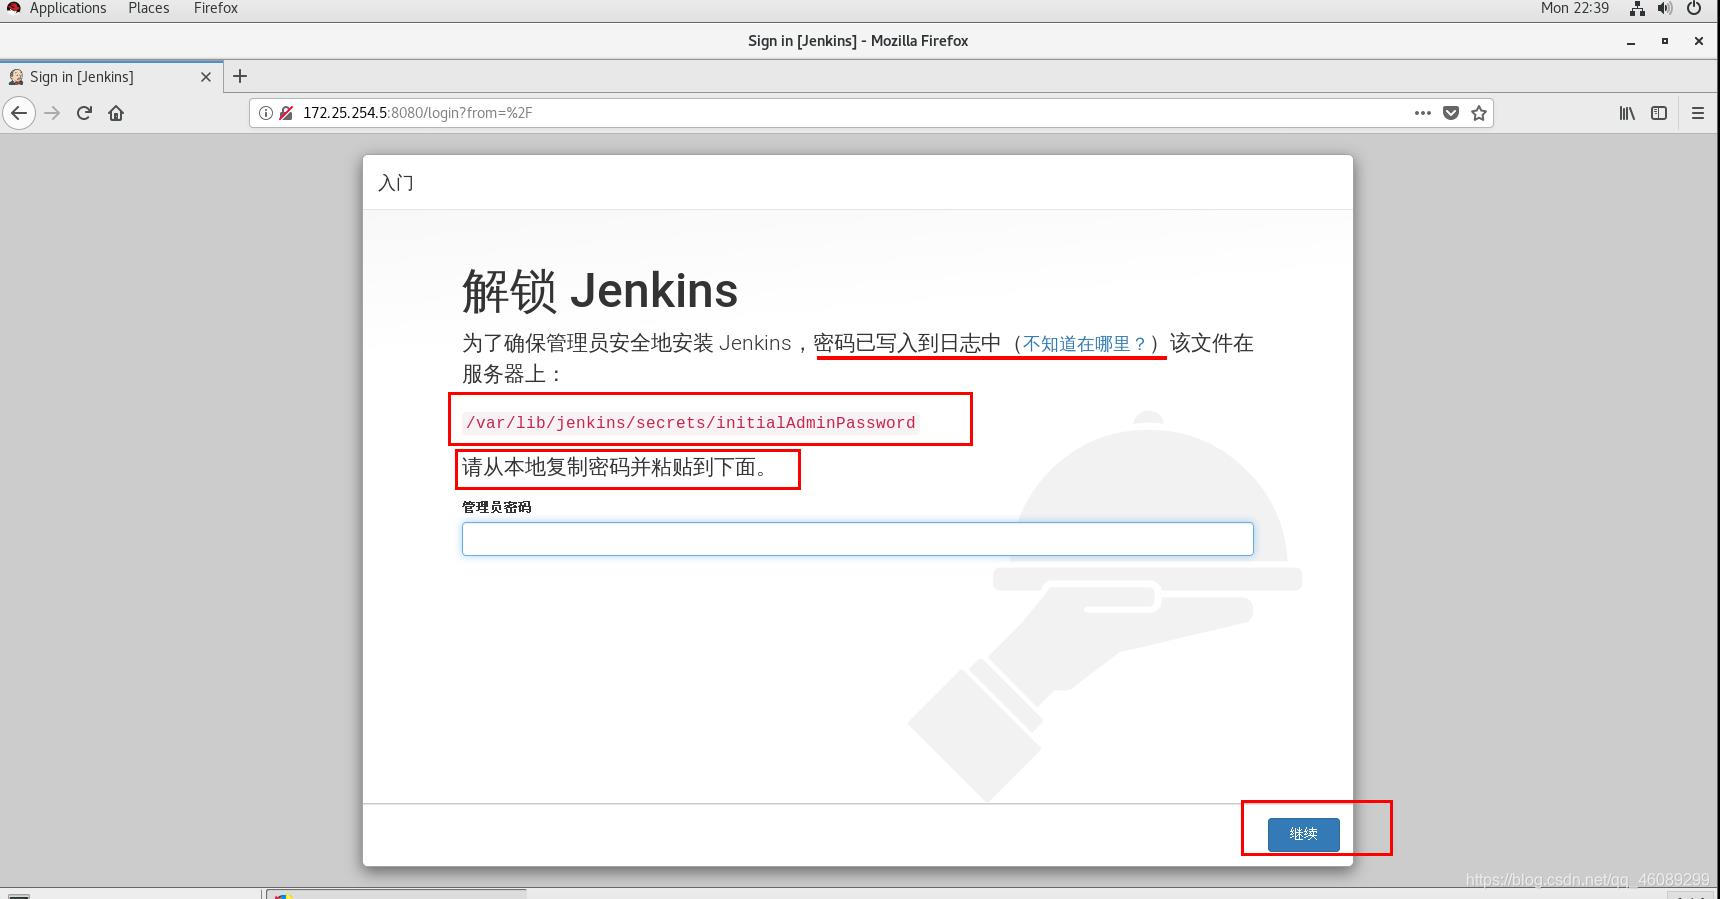
Task: Click the 解锁 Jenkins heading
Action: point(600,291)
